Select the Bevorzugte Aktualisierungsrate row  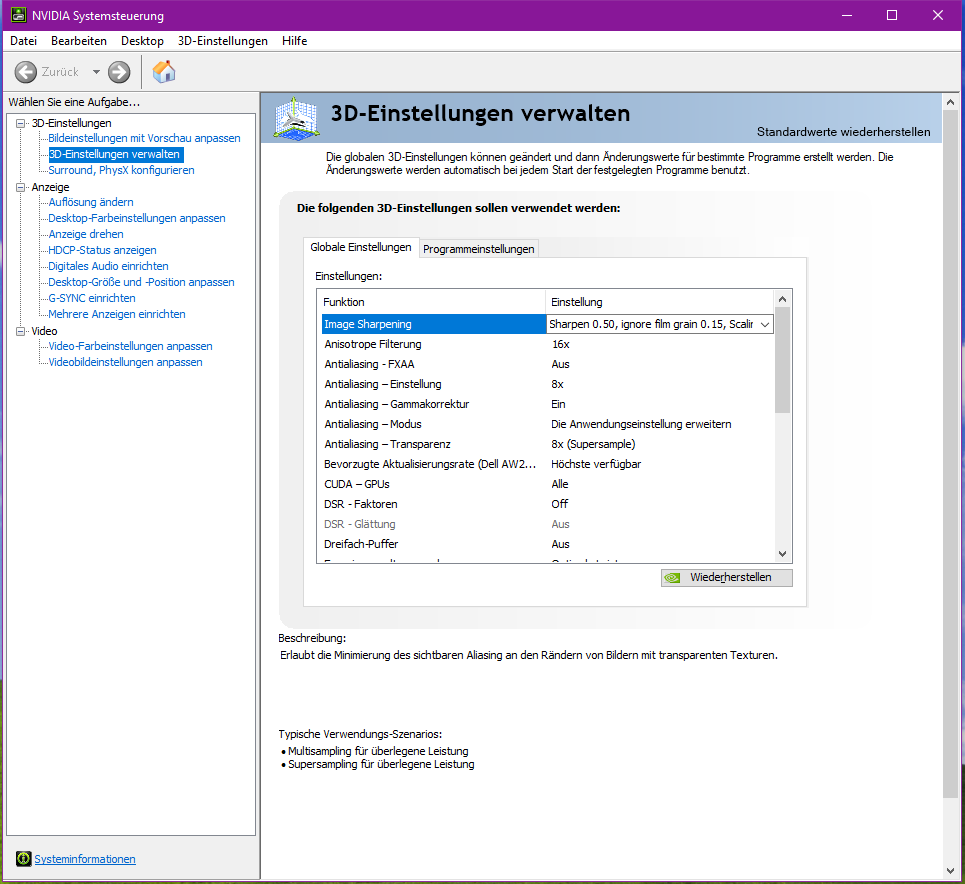(548, 464)
